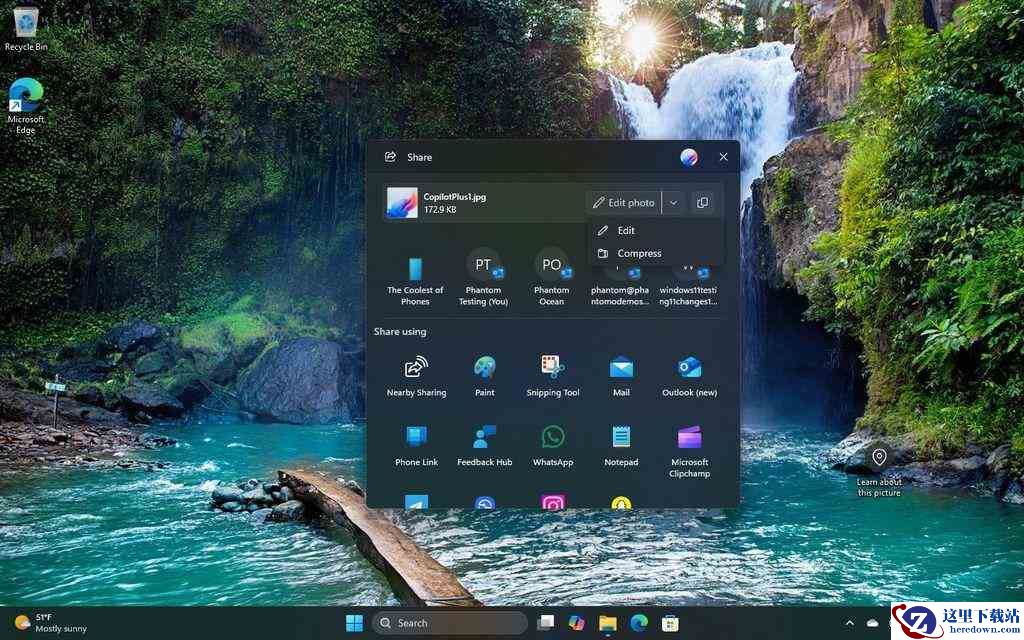Open the account avatar in the Share header
This screenshot has width=1024, height=640.
689,157
